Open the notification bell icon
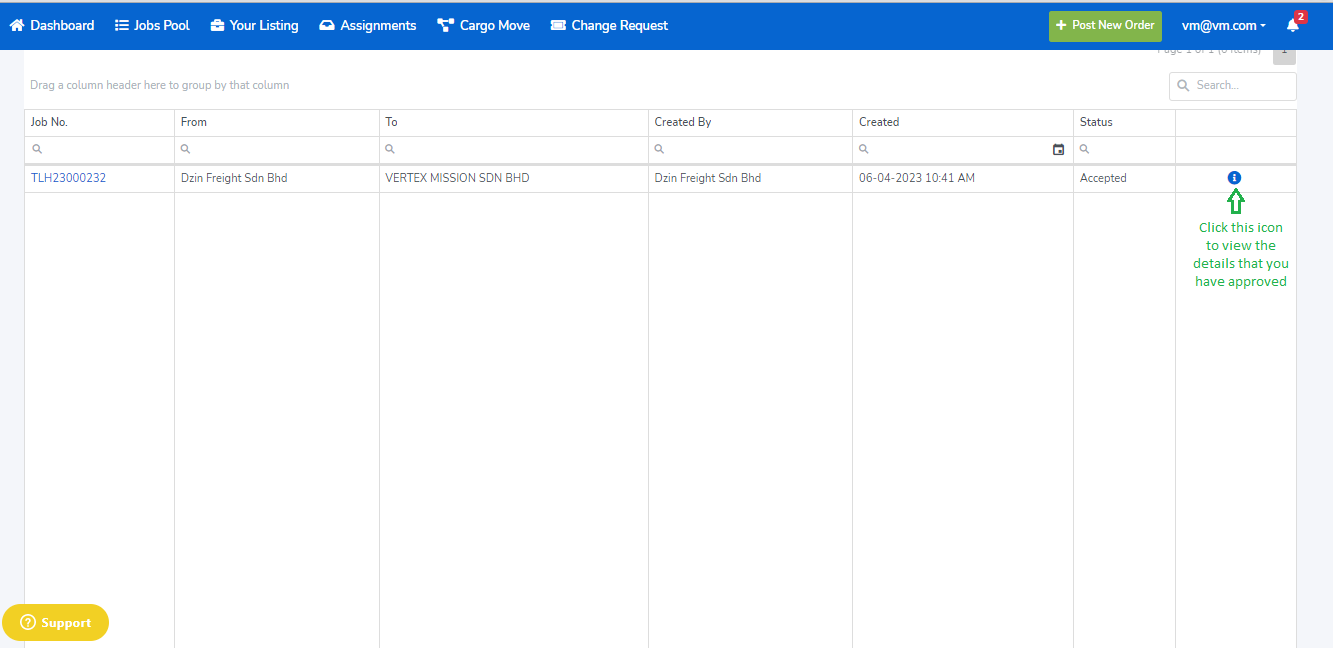1333x648 pixels. pyautogui.click(x=1293, y=26)
